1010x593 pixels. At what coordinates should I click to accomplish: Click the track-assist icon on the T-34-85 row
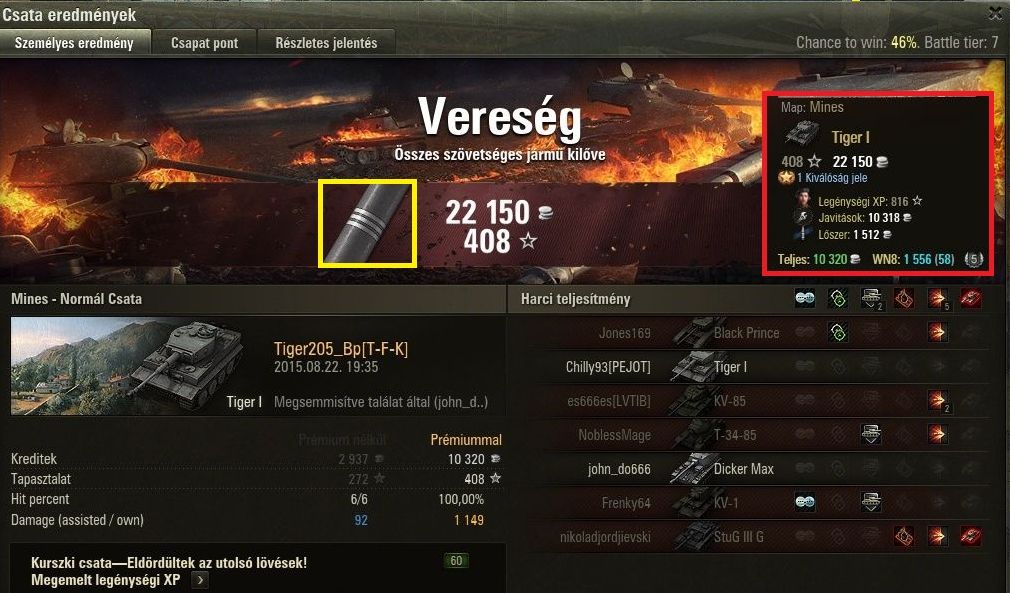(x=872, y=435)
